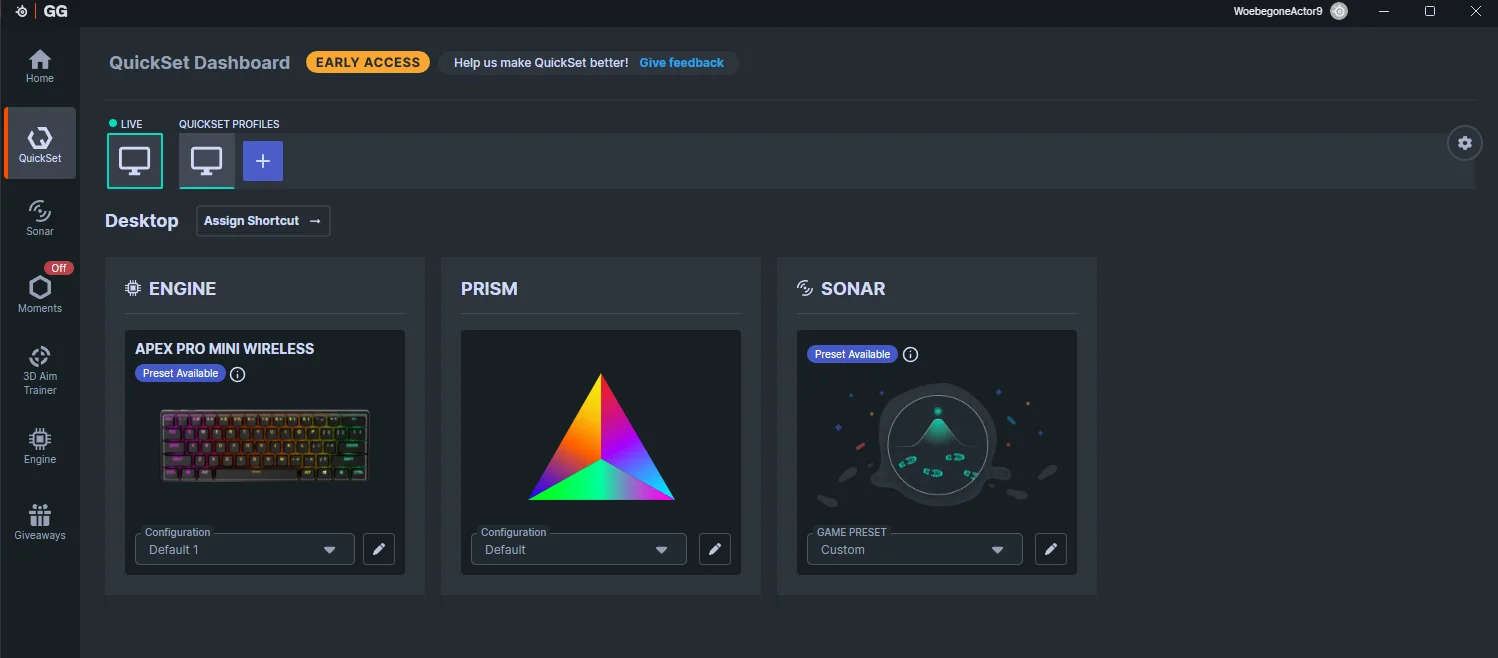The image size is (1498, 658).
Task: Minimize the GG window
Action: (x=1386, y=11)
